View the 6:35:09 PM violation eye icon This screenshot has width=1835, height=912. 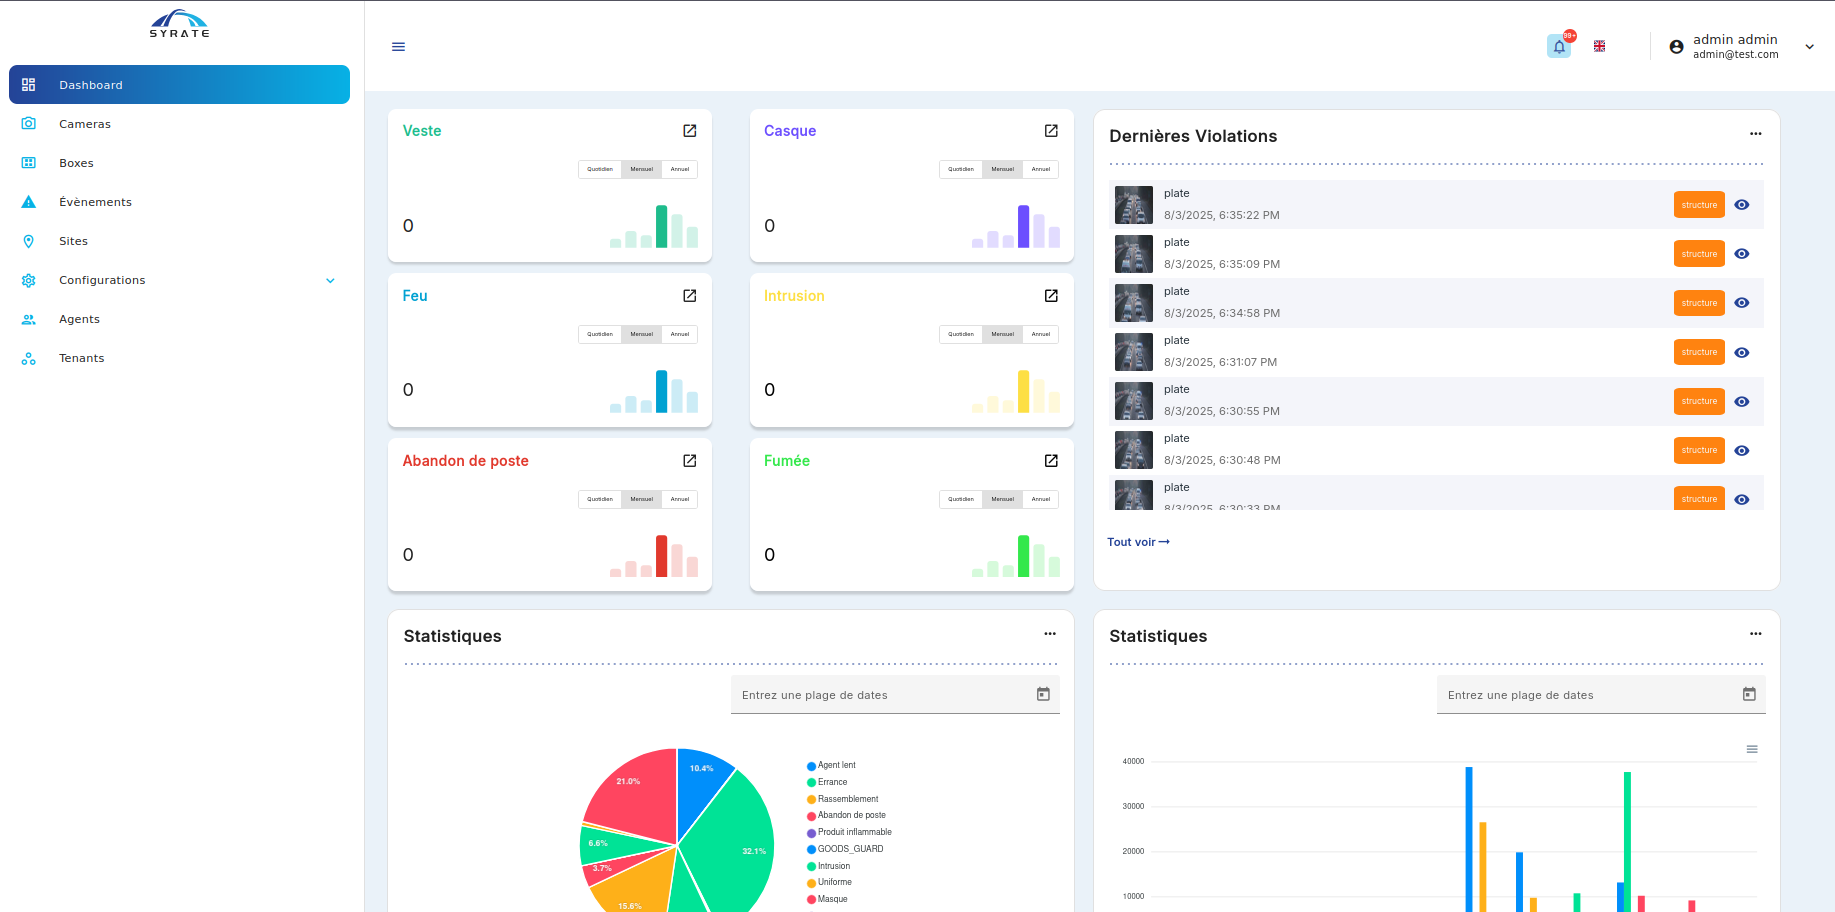[x=1742, y=254]
